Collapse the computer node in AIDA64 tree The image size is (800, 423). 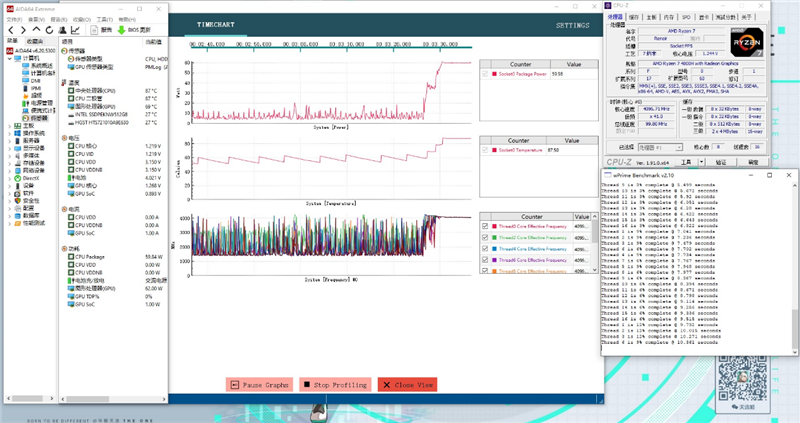[9, 59]
